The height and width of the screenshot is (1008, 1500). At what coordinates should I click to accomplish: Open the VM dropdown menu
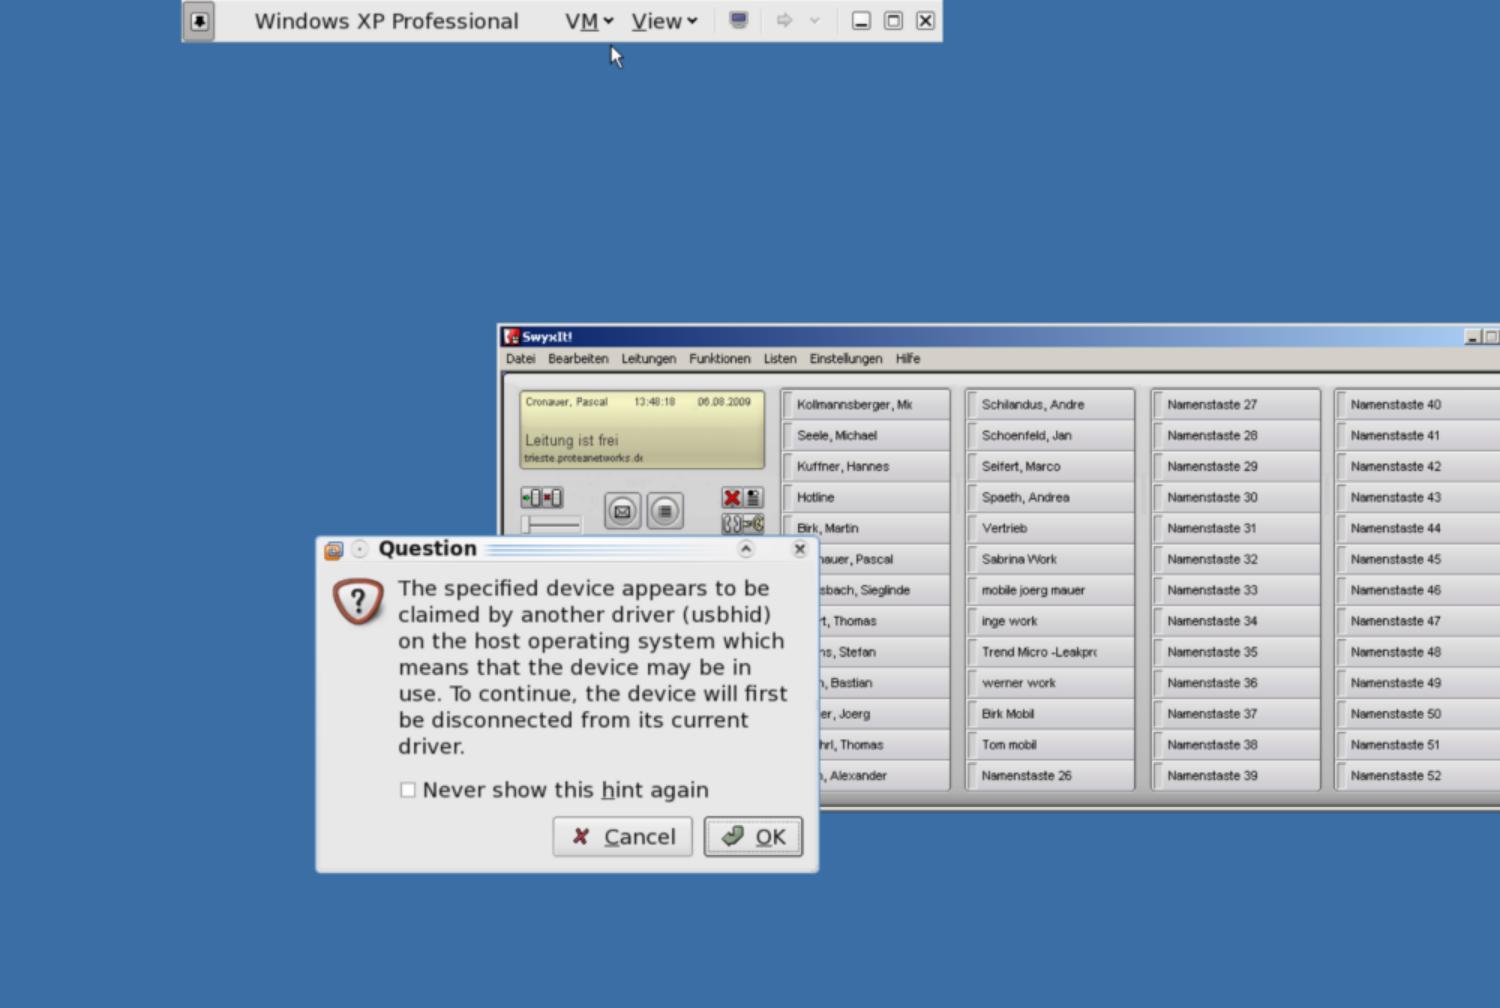[588, 21]
